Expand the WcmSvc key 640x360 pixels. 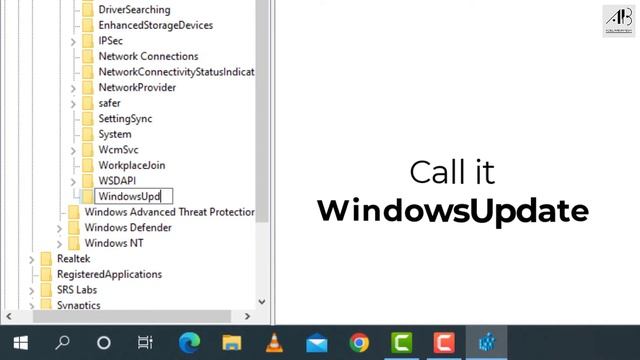73,151
